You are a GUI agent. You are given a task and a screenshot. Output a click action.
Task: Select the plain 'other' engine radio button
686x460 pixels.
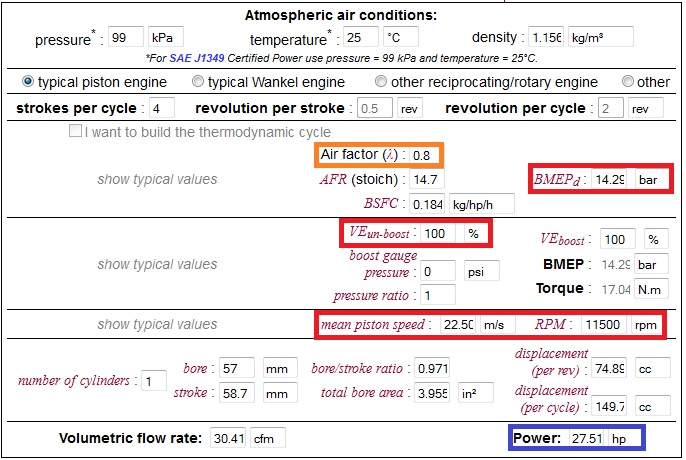click(x=628, y=81)
